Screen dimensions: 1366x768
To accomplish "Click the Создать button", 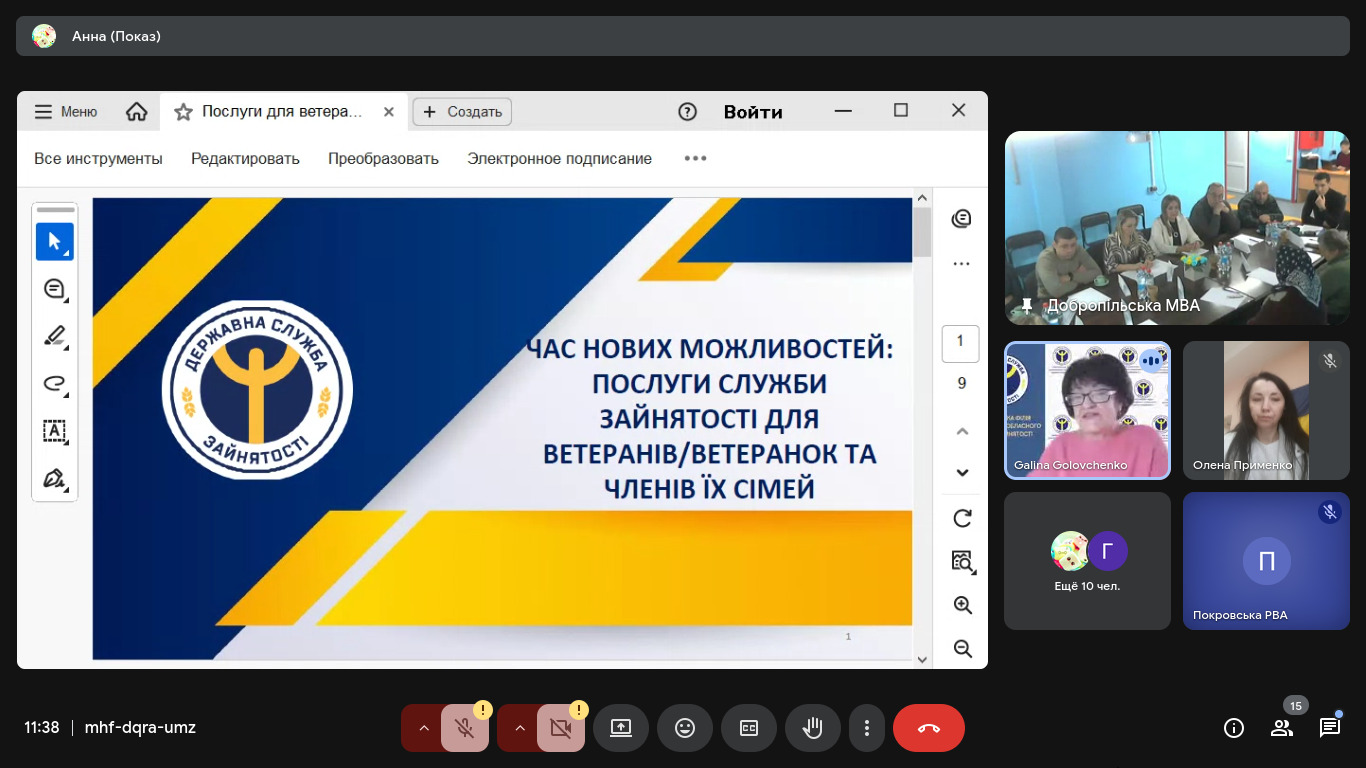I will pos(462,112).
